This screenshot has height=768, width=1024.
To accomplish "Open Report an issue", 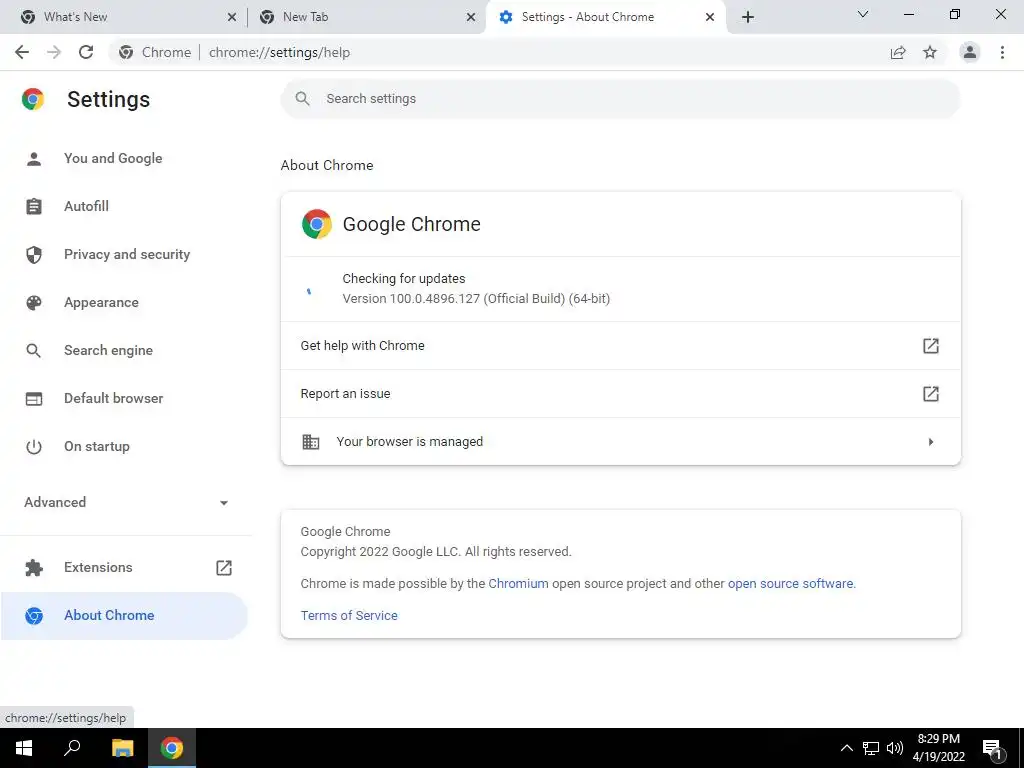I will click(620, 394).
